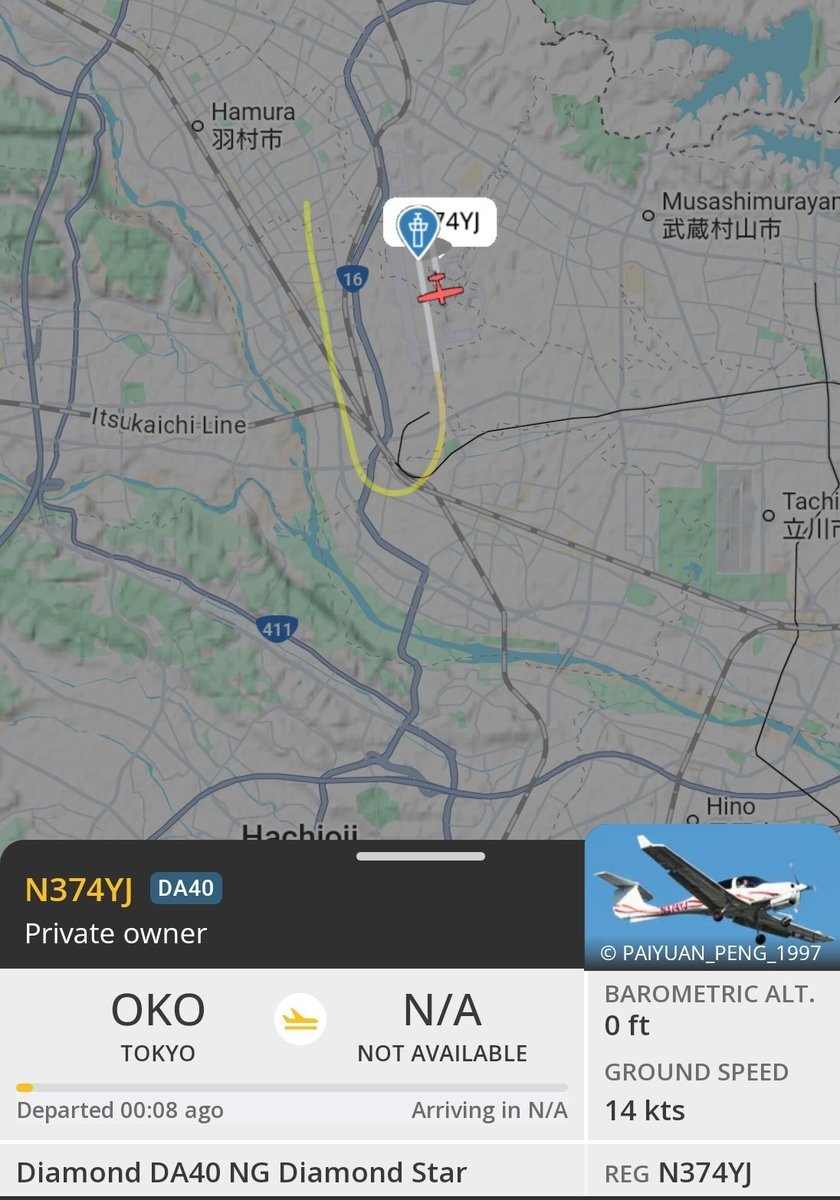Click the Musashimurayama city marker dot
Screen dimensions: 840x1200
click(649, 215)
